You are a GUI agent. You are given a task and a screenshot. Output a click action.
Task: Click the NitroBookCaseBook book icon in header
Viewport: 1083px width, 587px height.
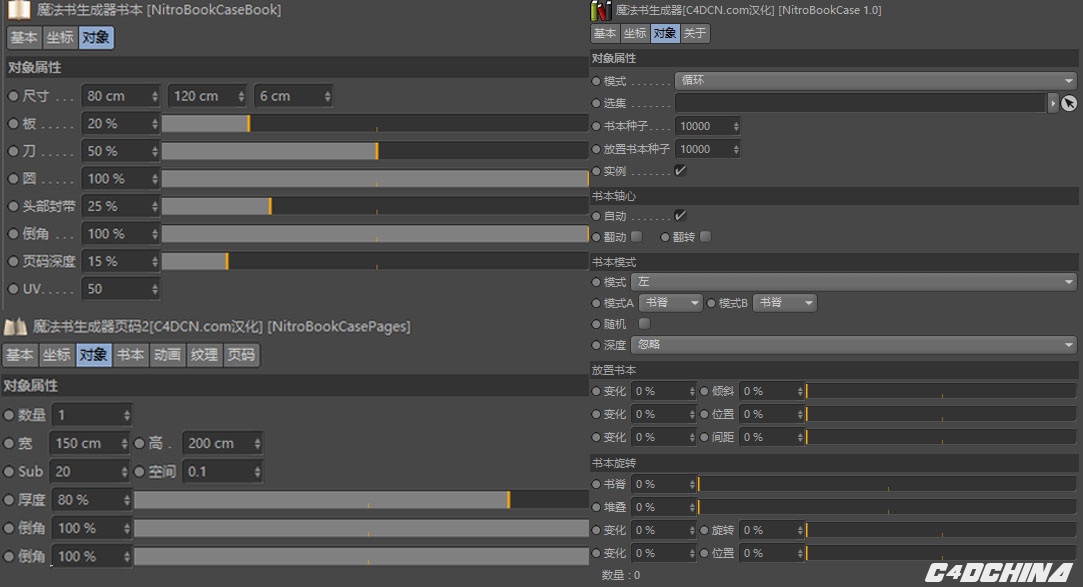(x=19, y=10)
